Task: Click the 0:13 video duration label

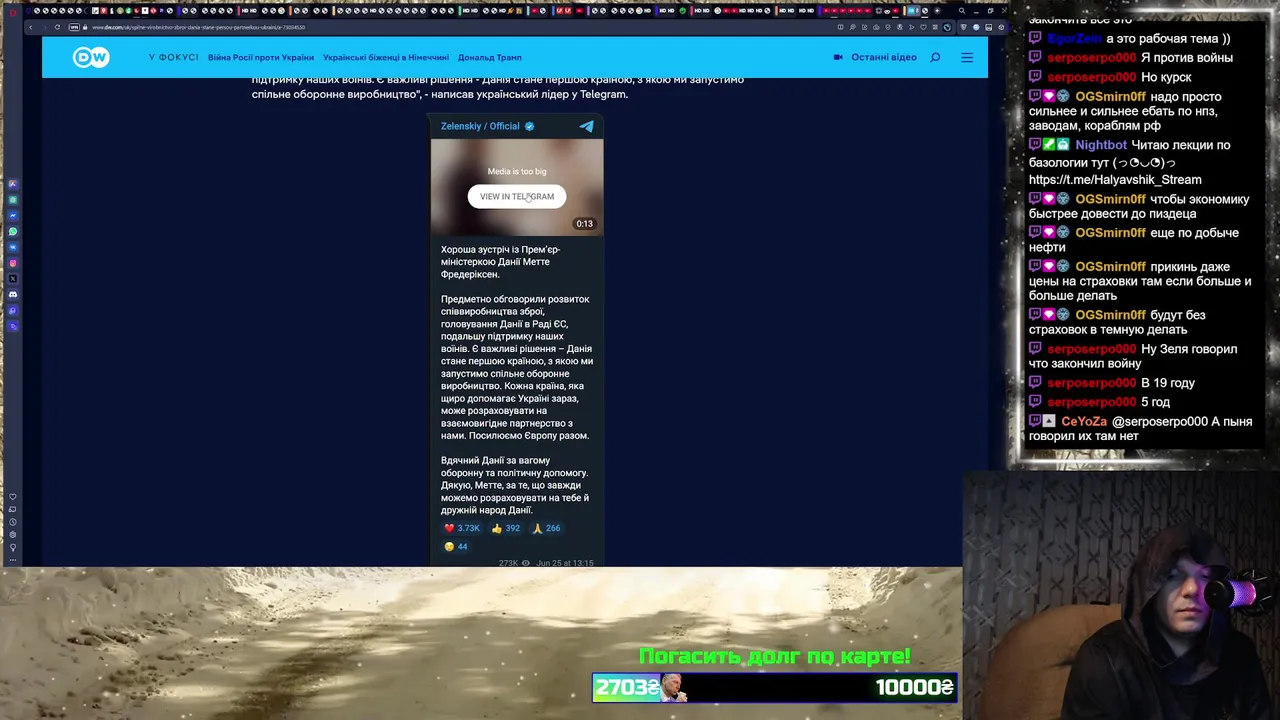Action: coord(584,224)
